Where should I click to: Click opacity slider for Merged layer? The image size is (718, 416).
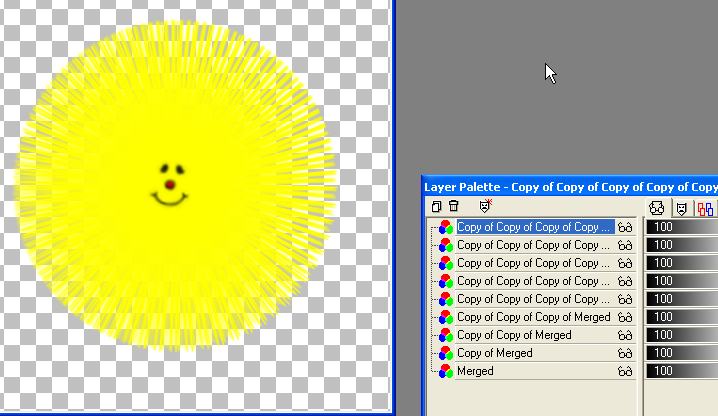point(682,371)
